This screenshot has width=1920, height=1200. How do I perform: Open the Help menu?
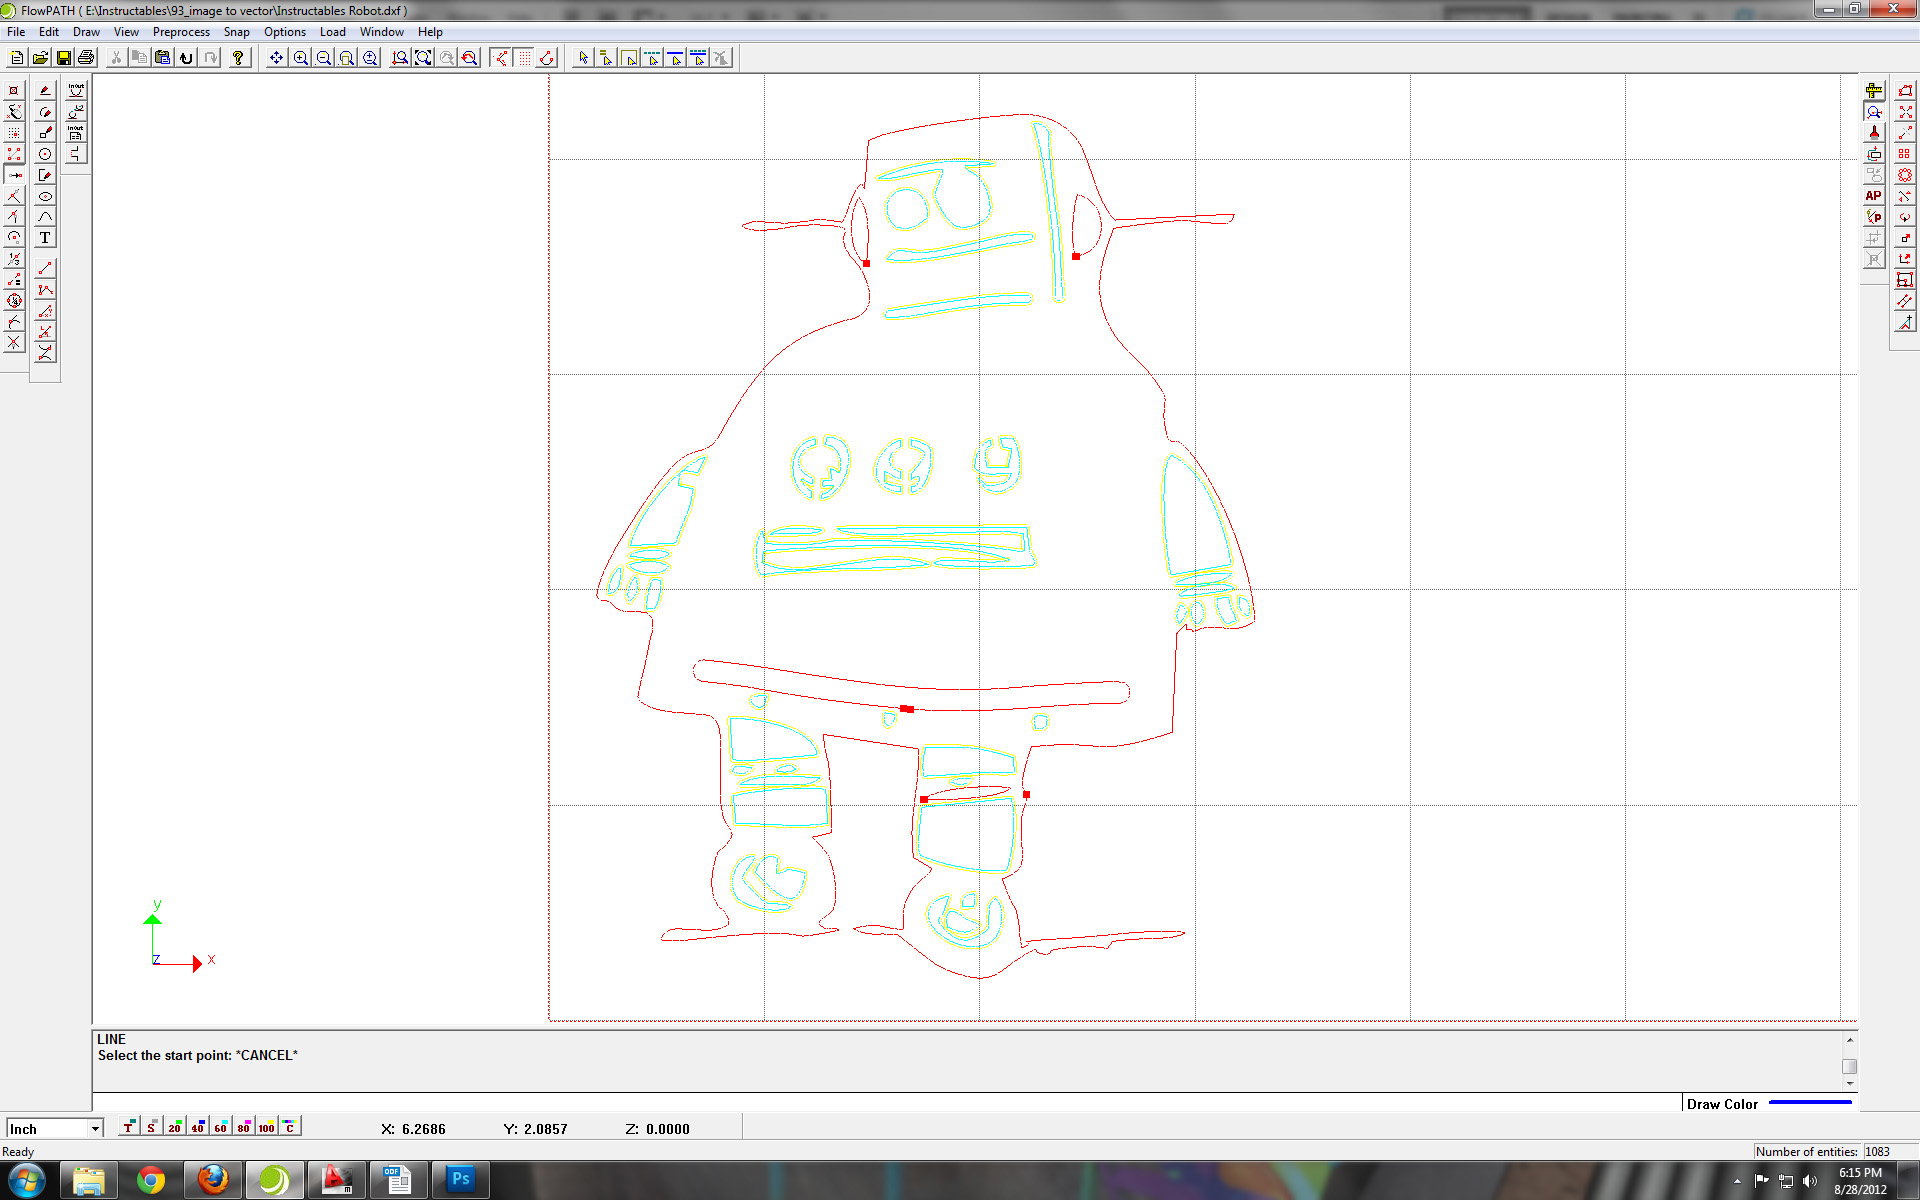tap(430, 32)
